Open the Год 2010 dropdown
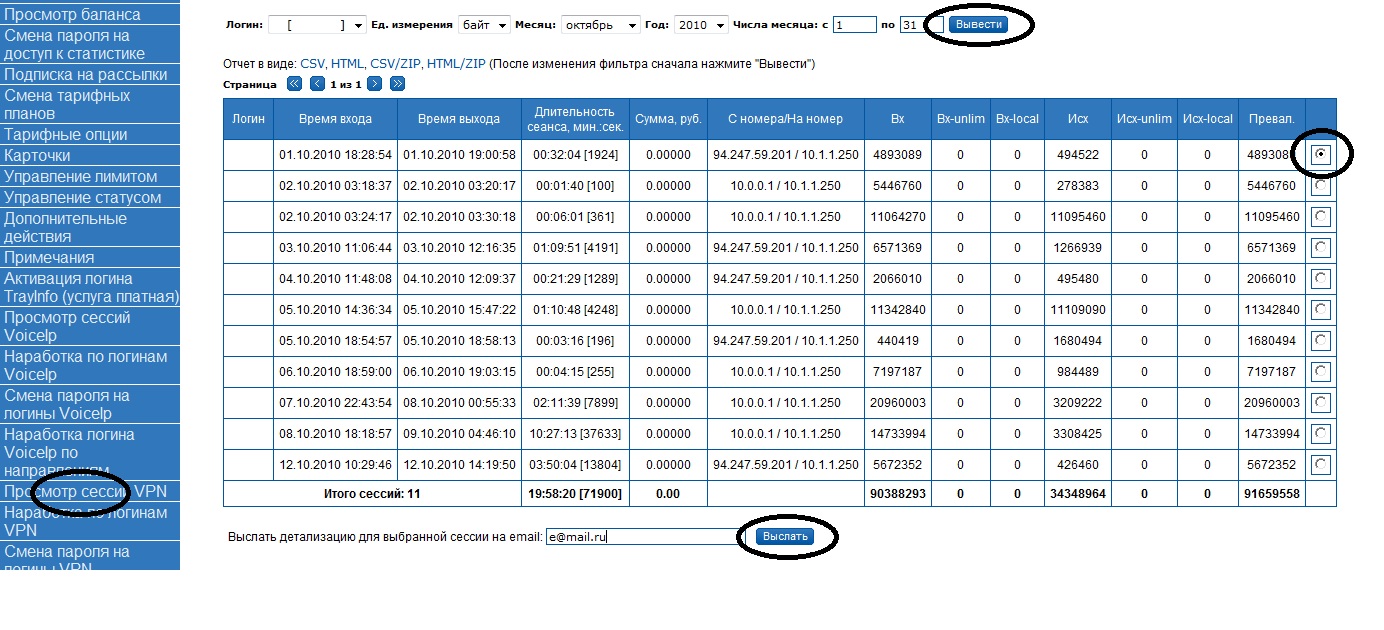This screenshot has width=1384, height=630. 701,25
